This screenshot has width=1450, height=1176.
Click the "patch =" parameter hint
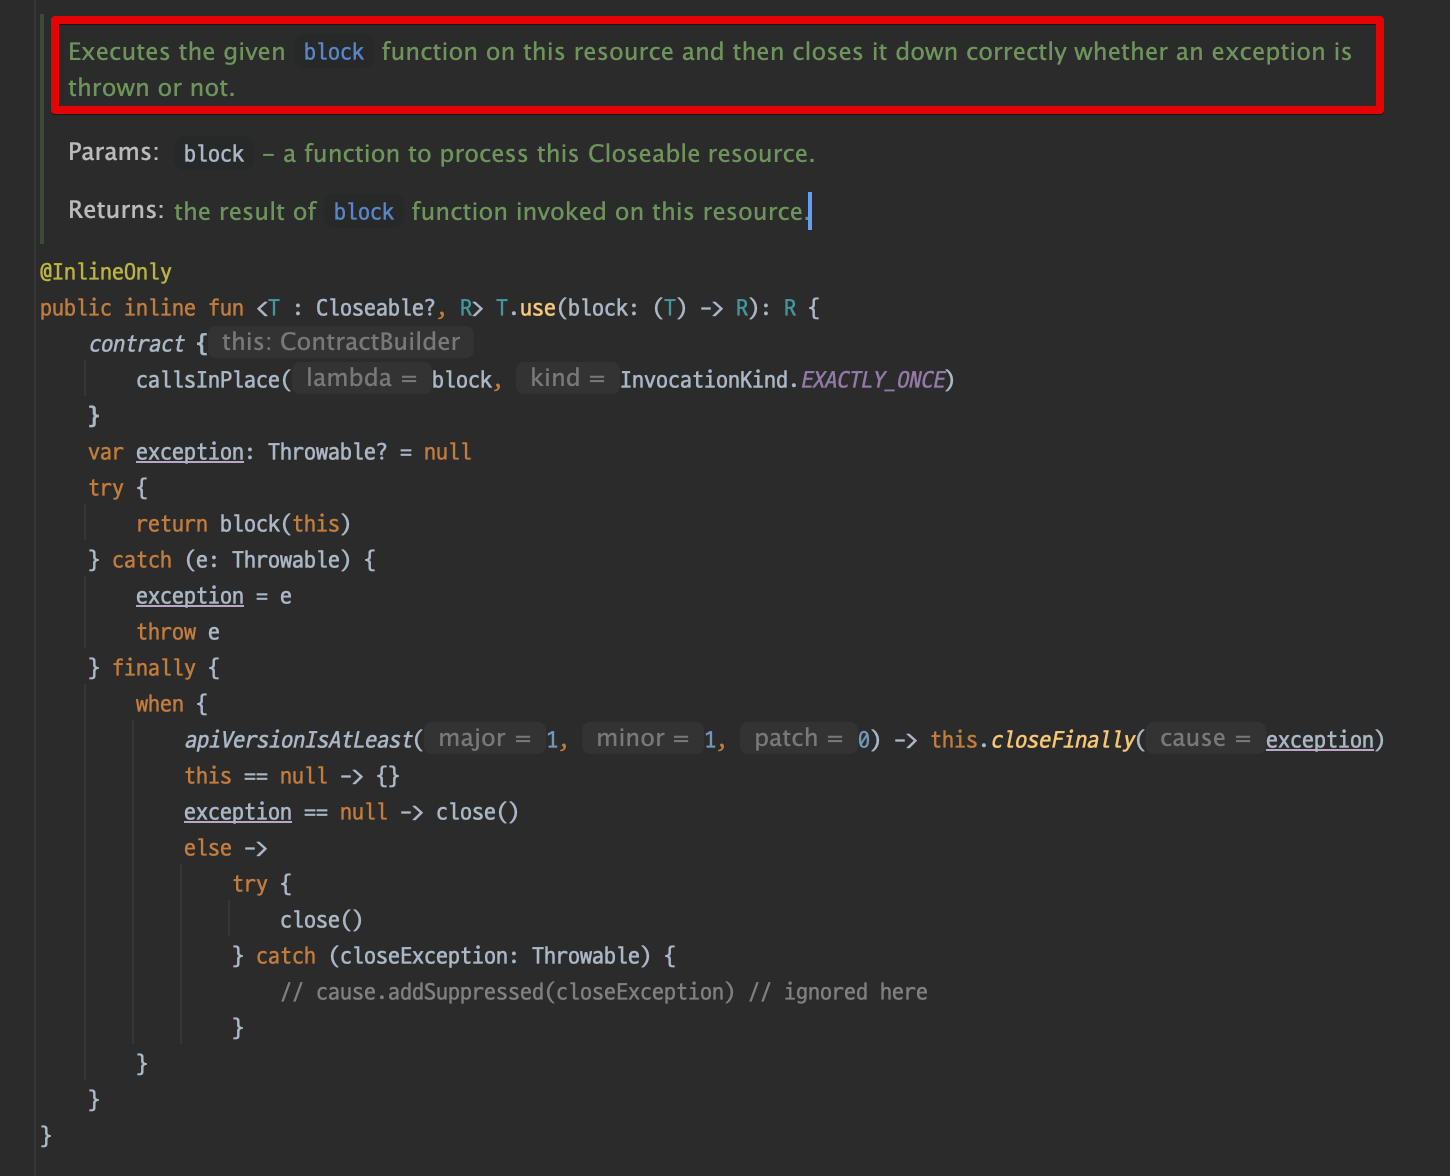tap(798, 738)
